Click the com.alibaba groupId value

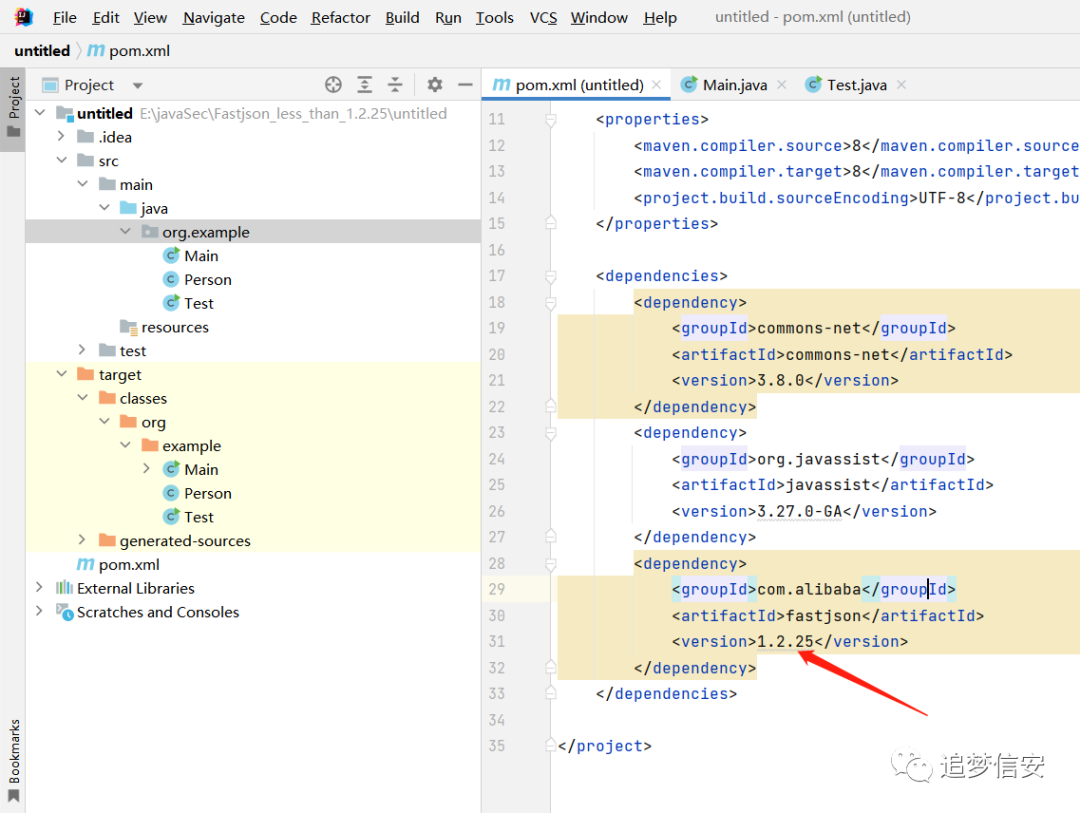809,590
